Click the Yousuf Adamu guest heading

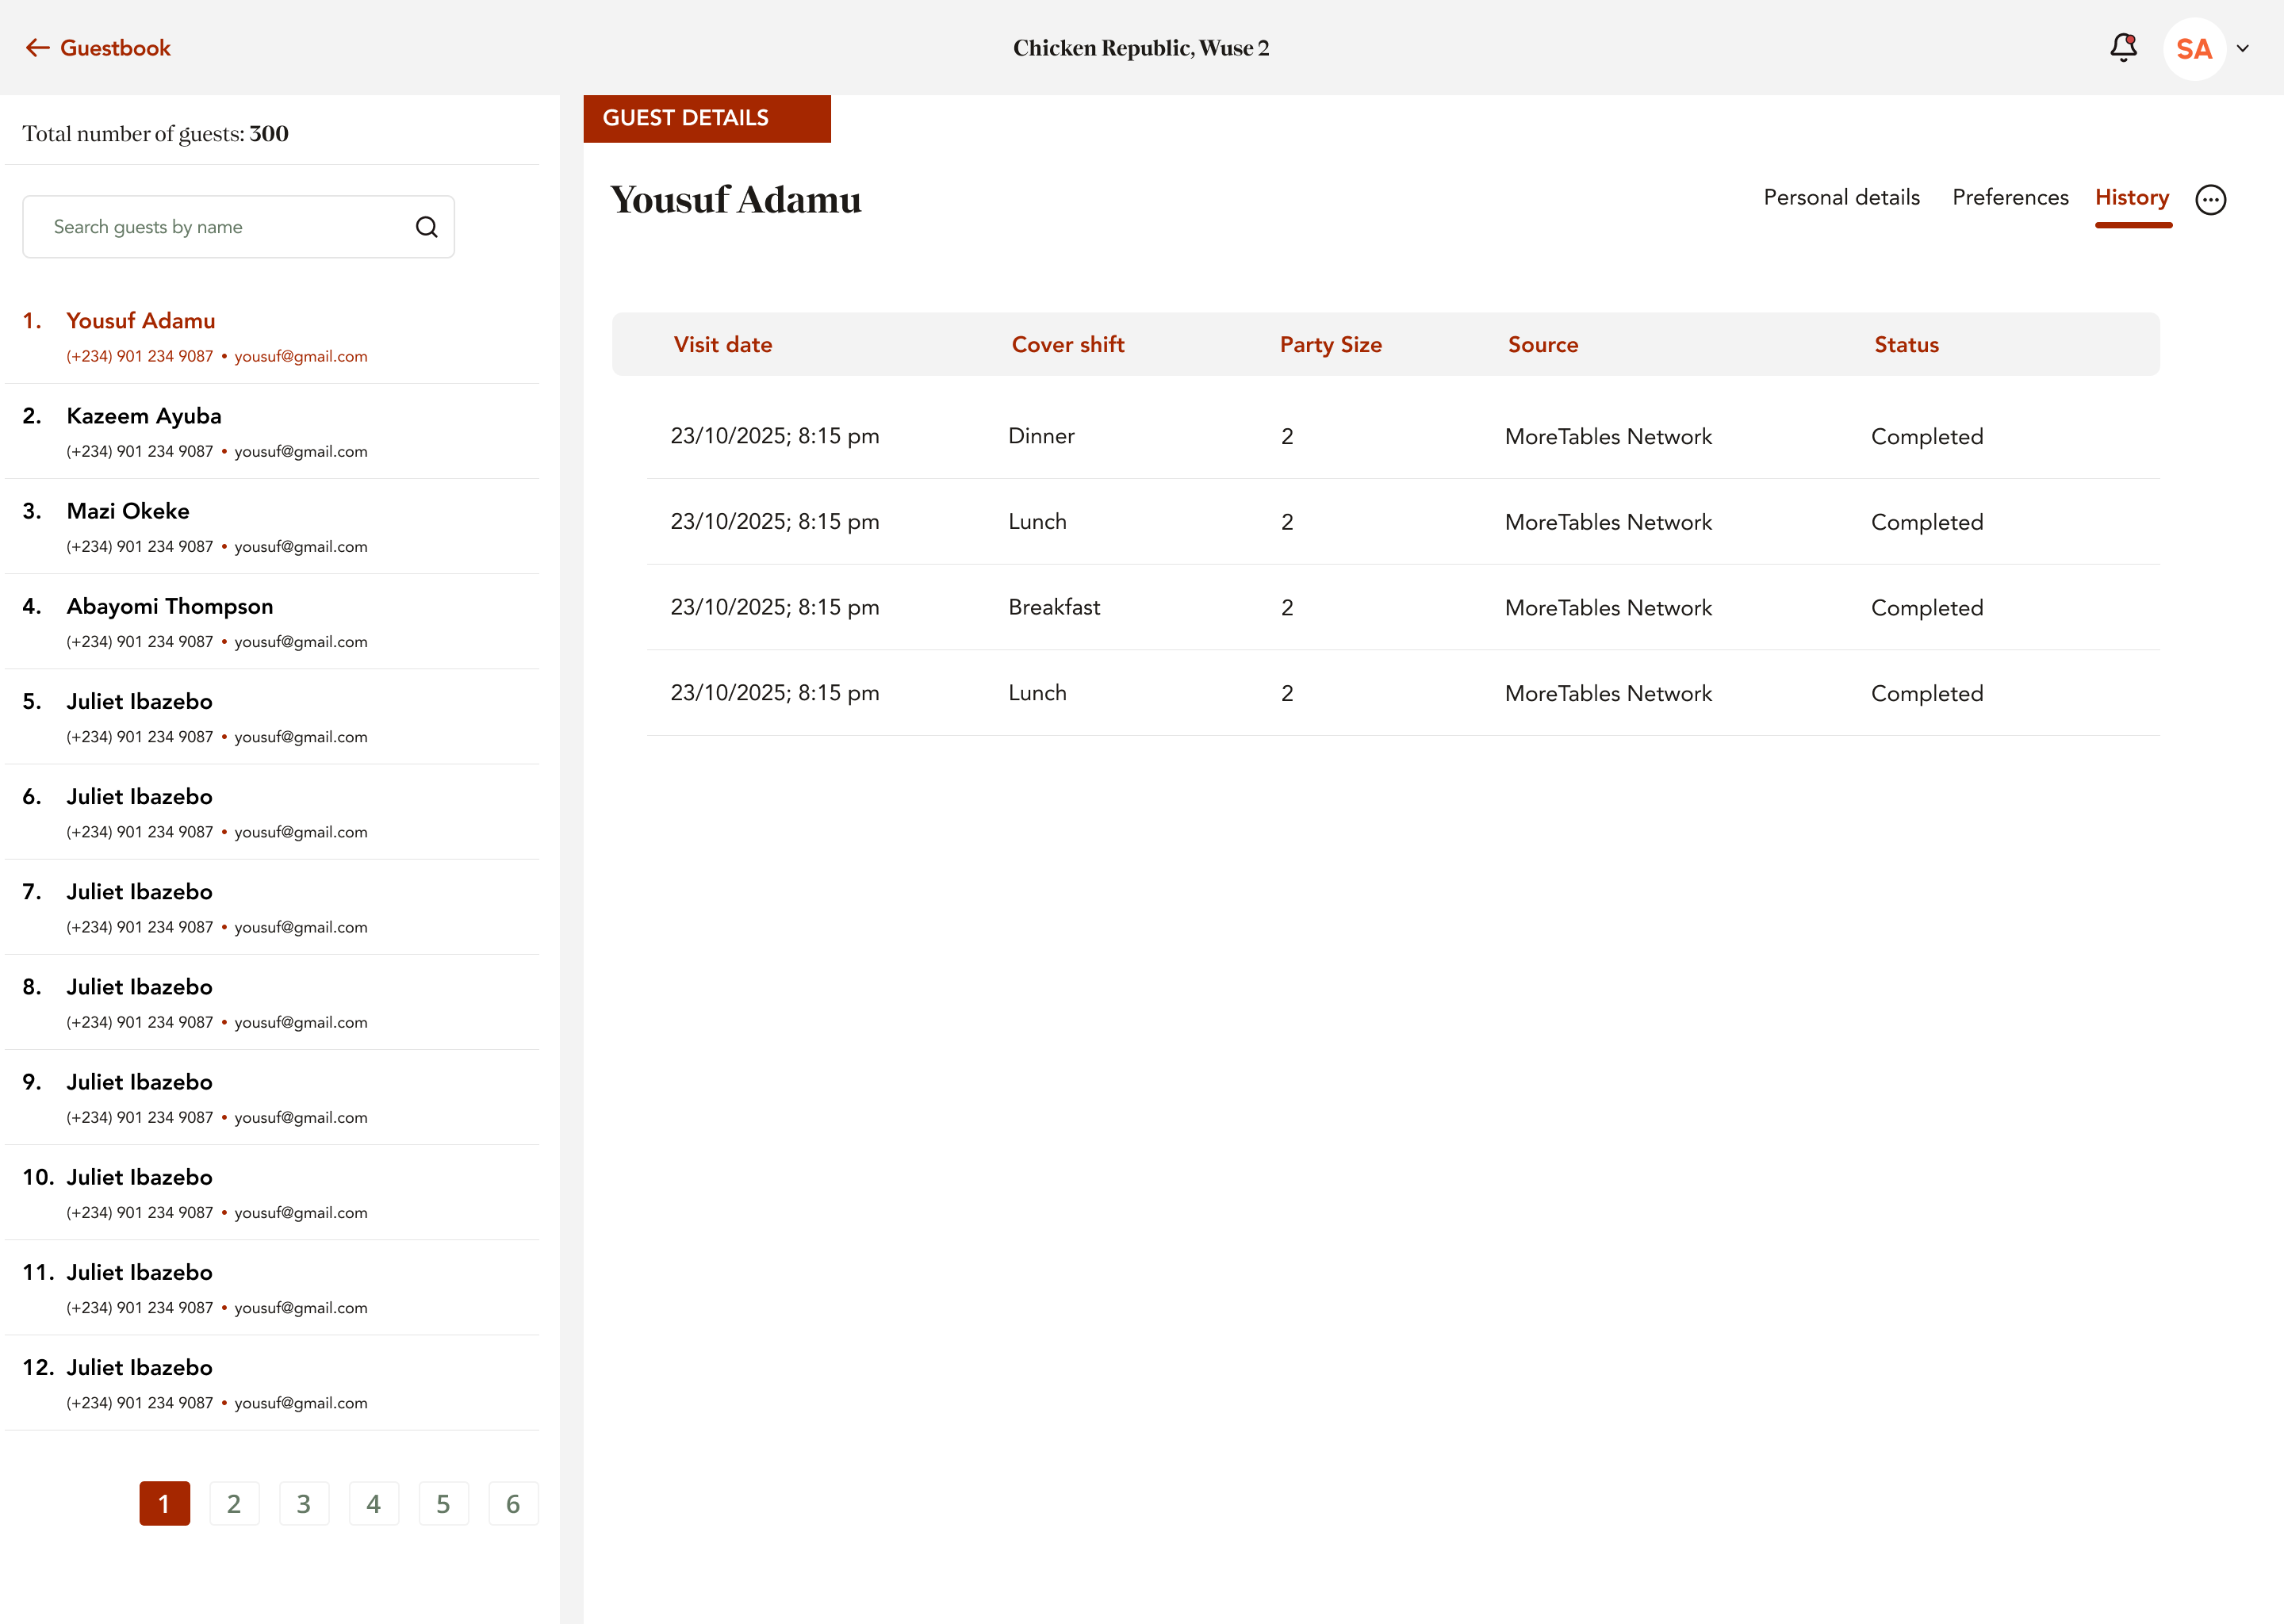click(736, 200)
